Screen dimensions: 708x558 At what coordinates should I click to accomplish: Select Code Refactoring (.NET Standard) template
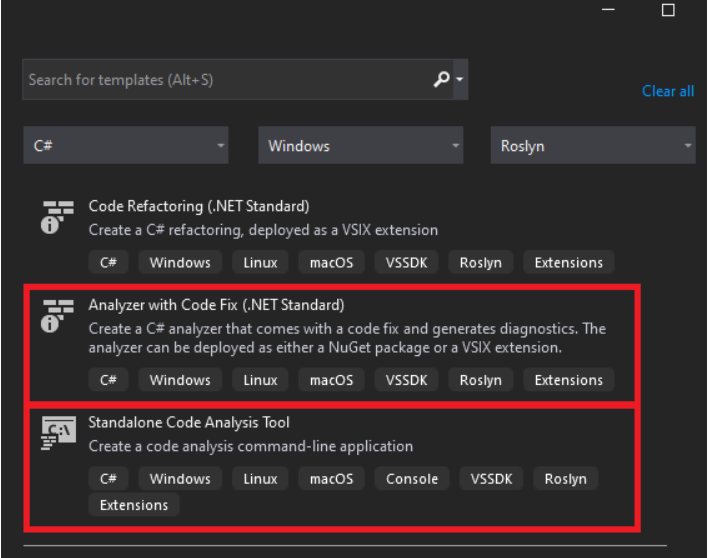pyautogui.click(x=199, y=206)
